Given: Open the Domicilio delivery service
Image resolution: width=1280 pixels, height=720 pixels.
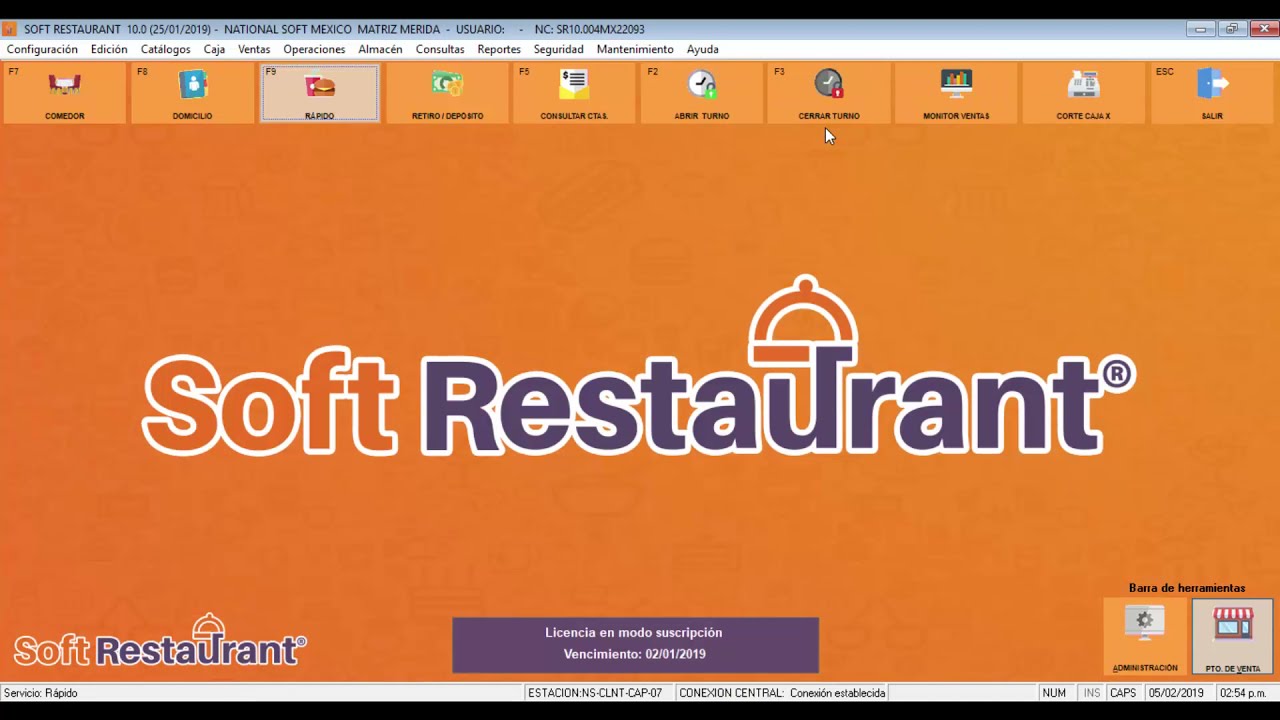Looking at the screenshot, I should (x=192, y=93).
